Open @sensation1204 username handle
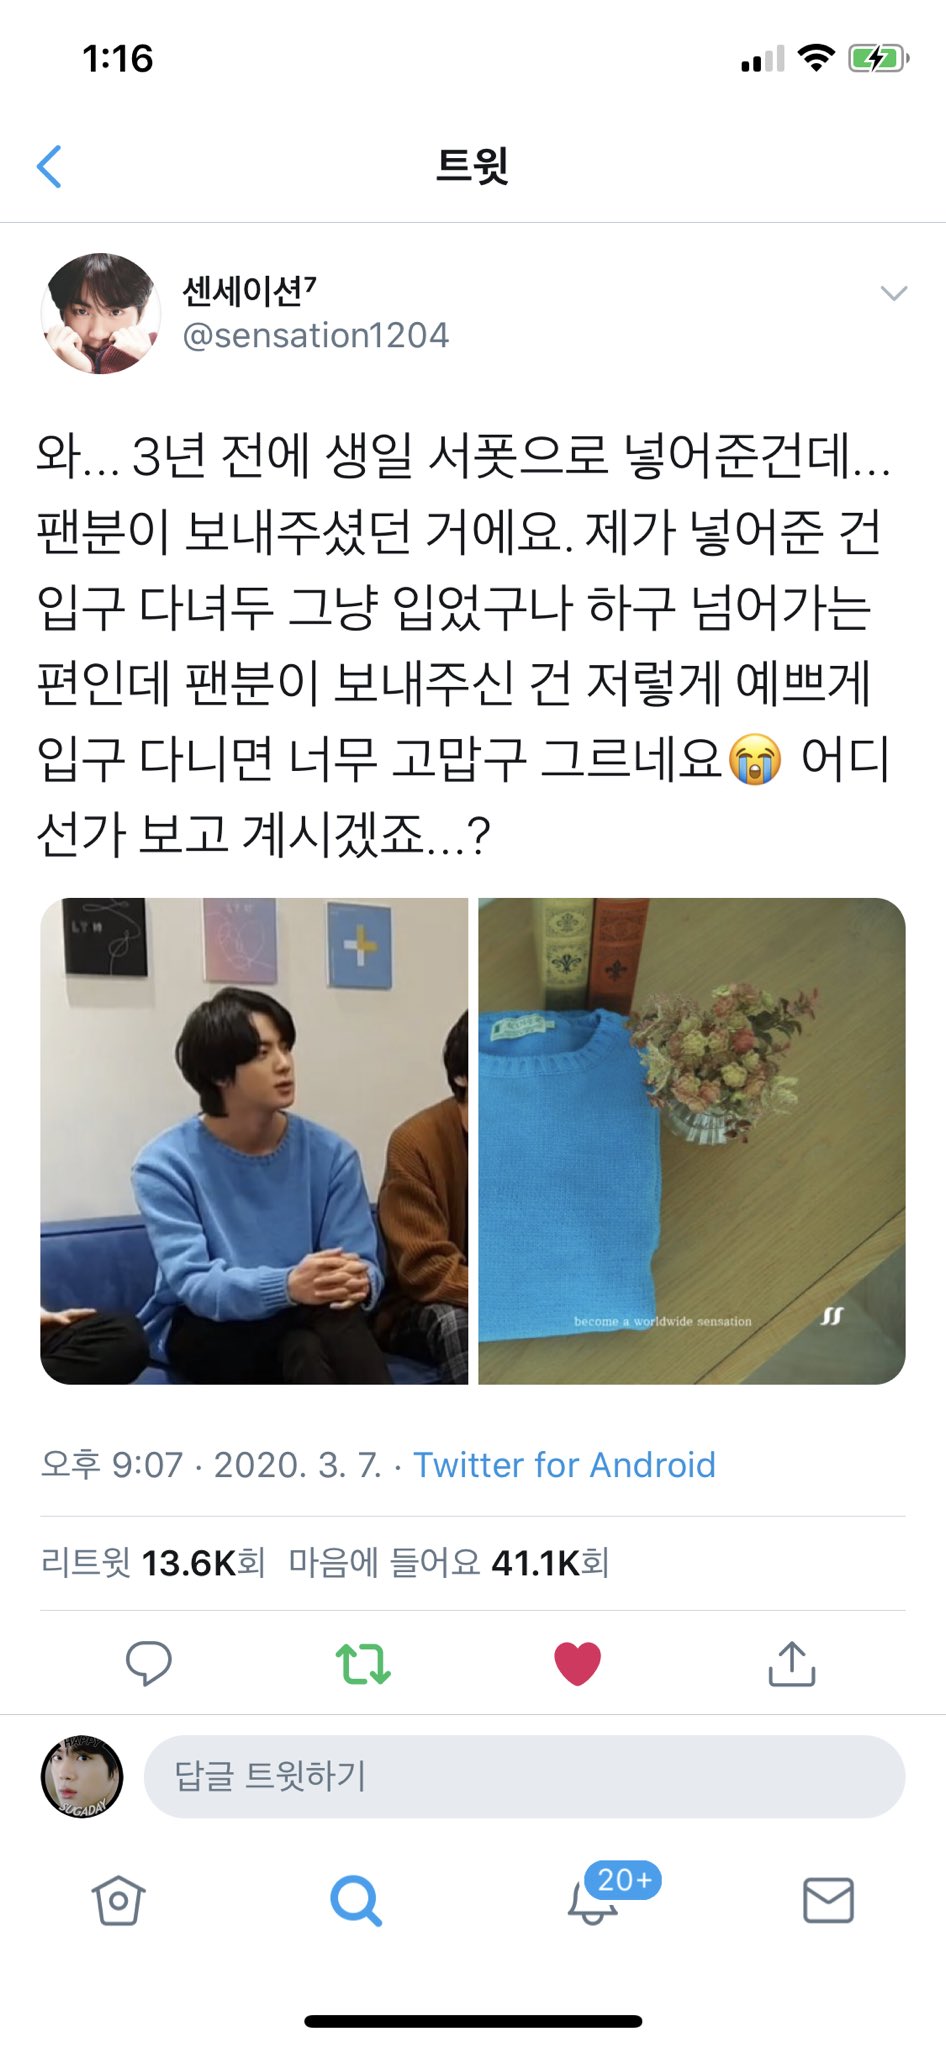The height and width of the screenshot is (2048, 946). pos(315,335)
